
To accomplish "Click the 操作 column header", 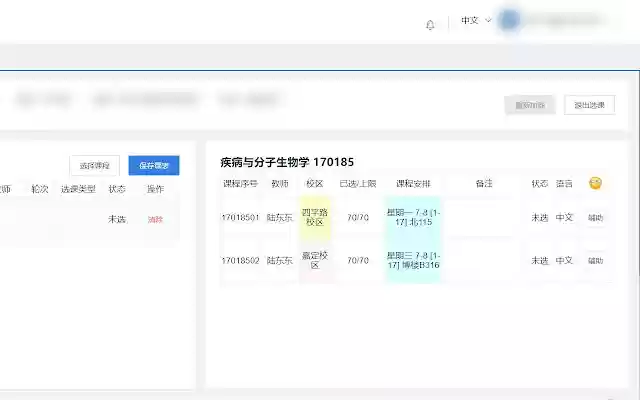I will coord(155,189).
